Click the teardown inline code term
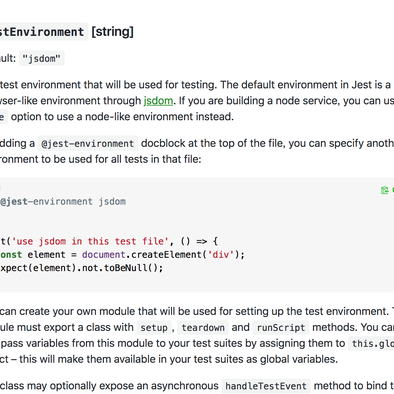This screenshot has height=394, width=394. (x=203, y=328)
